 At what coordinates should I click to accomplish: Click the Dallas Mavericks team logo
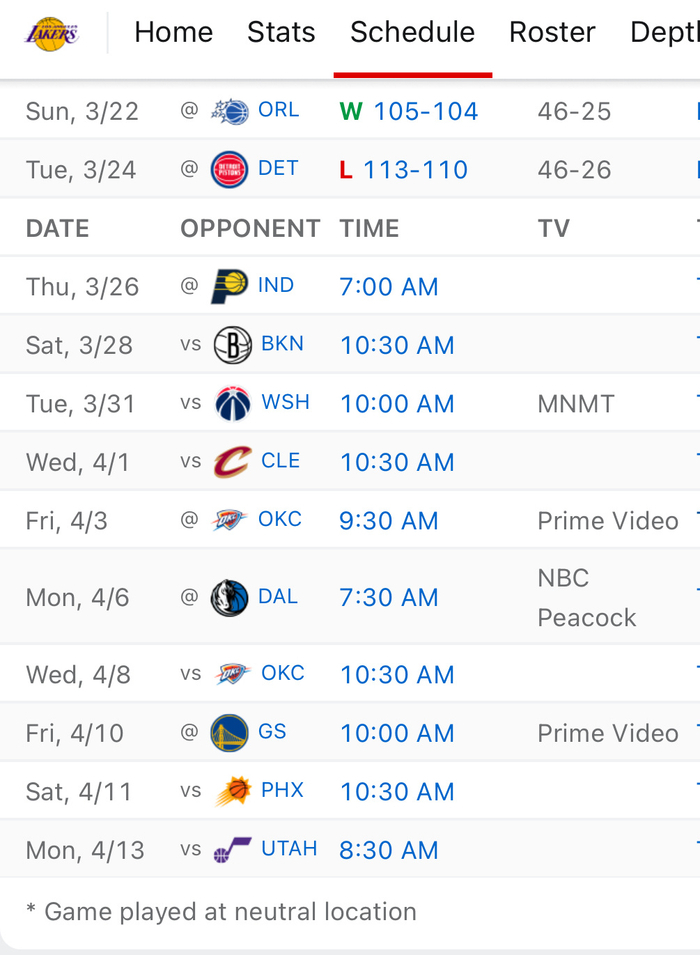[x=229, y=598]
